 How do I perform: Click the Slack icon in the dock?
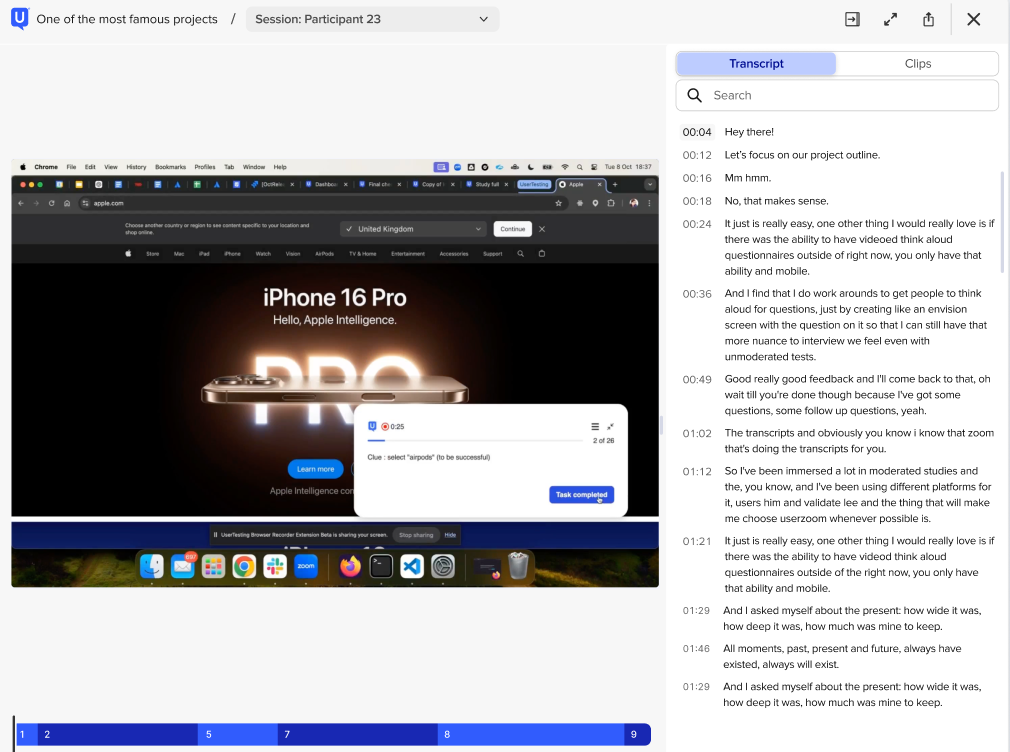(x=275, y=566)
